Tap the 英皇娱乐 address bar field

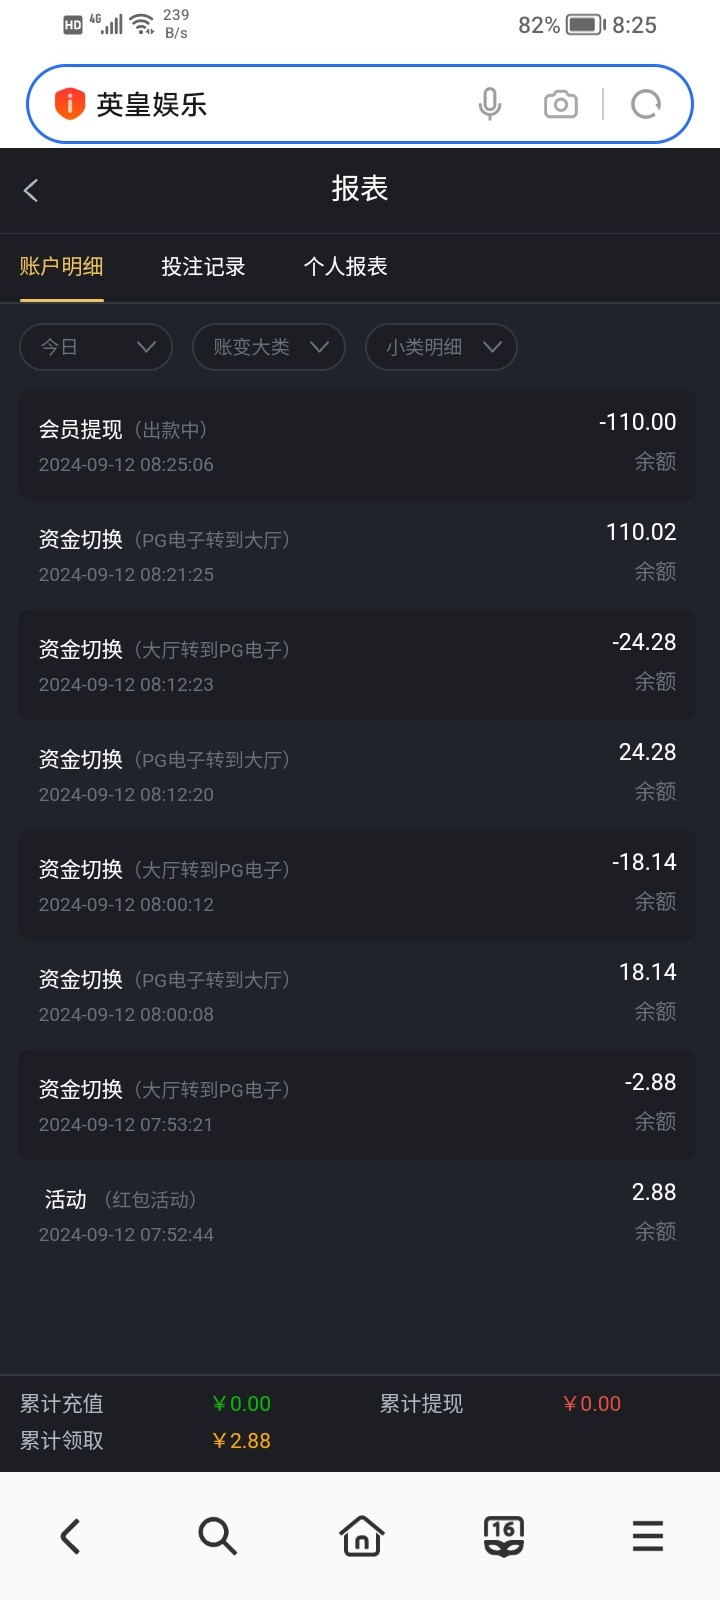[x=270, y=104]
